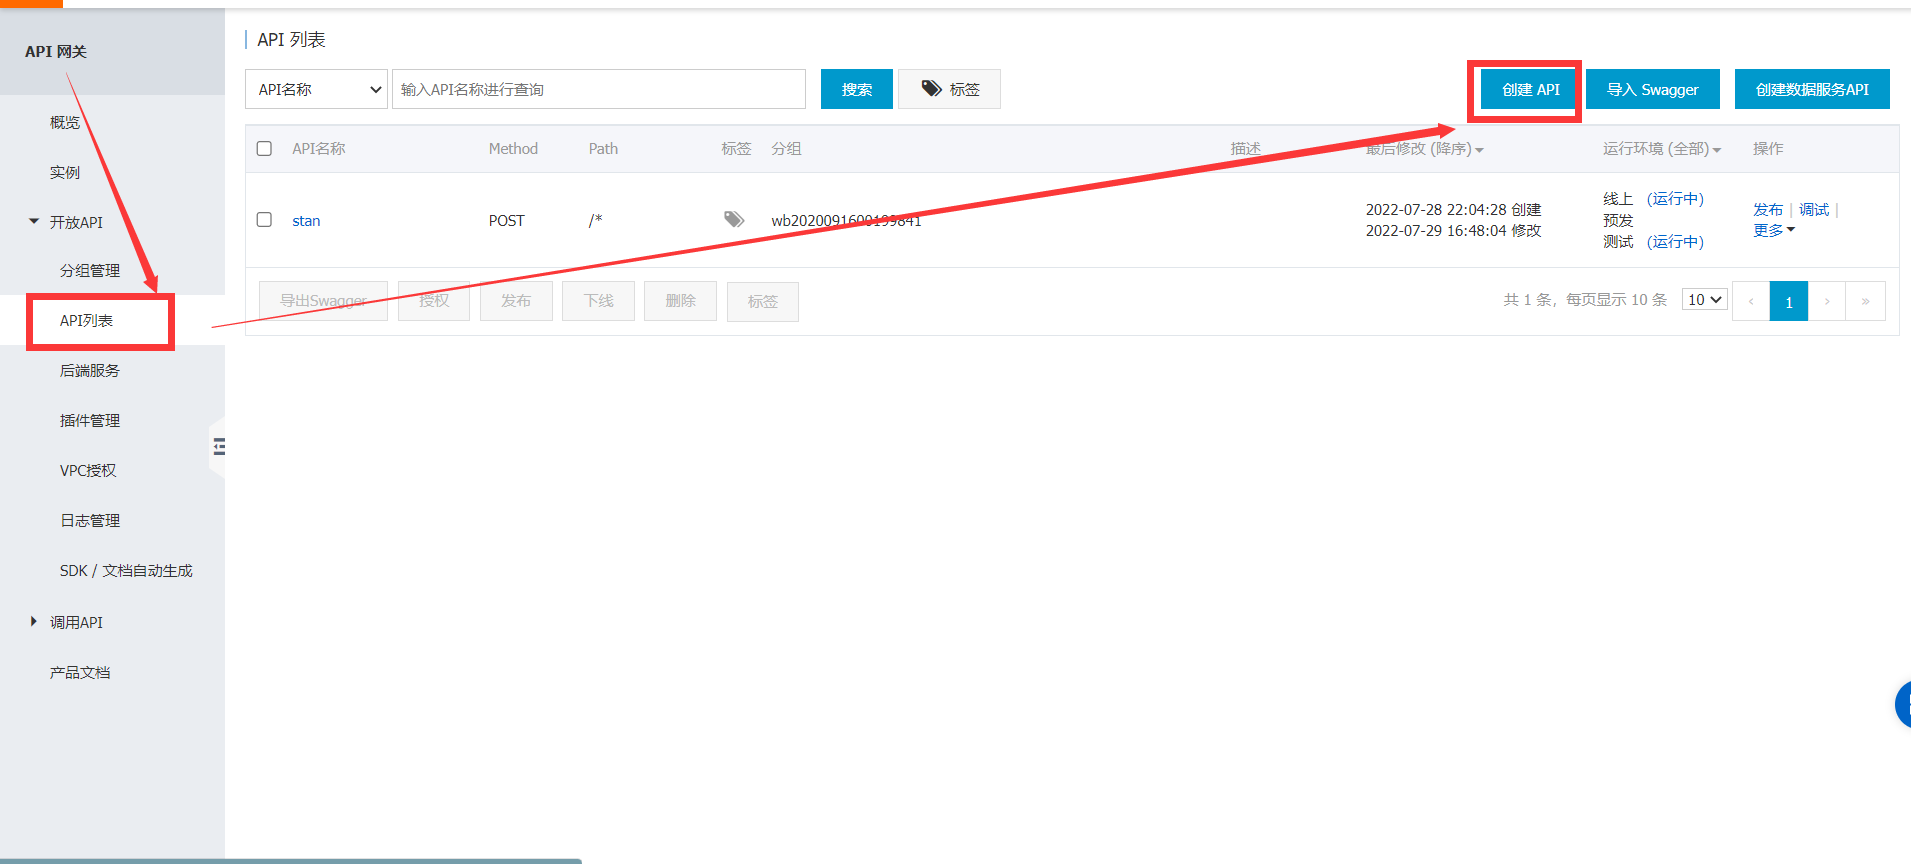Click the 标签 batch button
This screenshot has height=864, width=1911.
pyautogui.click(x=762, y=301)
